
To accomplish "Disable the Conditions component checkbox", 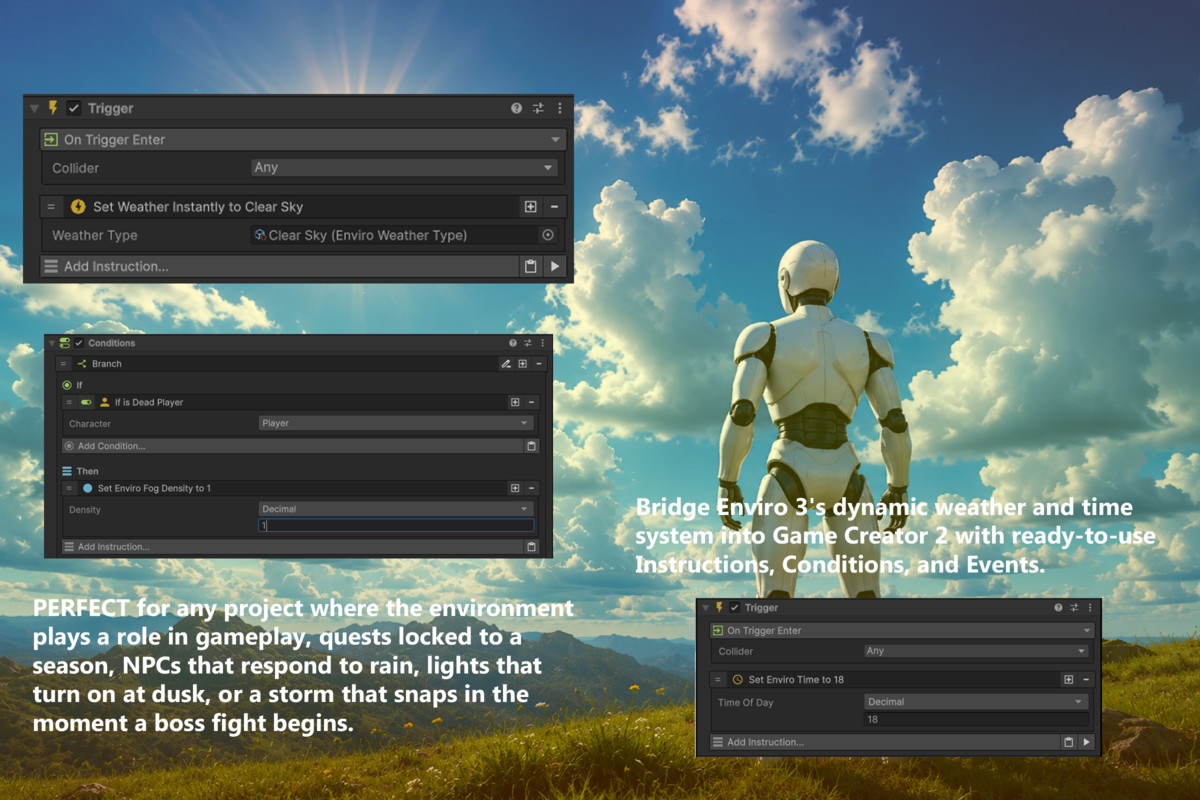I will tap(79, 343).
